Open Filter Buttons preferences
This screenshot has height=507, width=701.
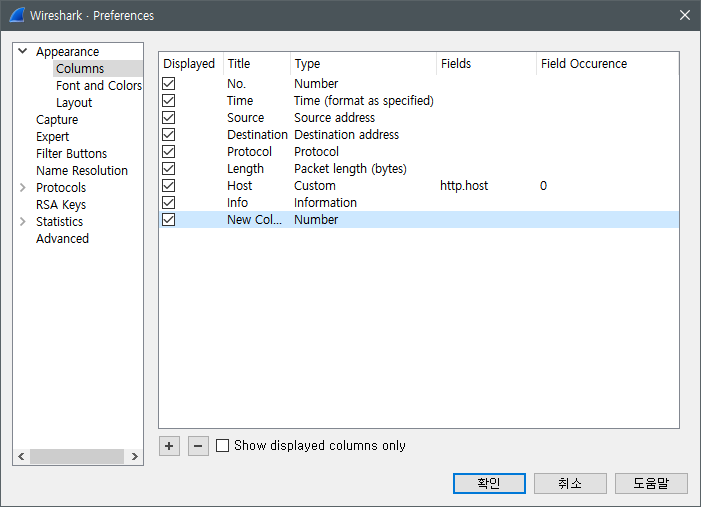click(72, 154)
